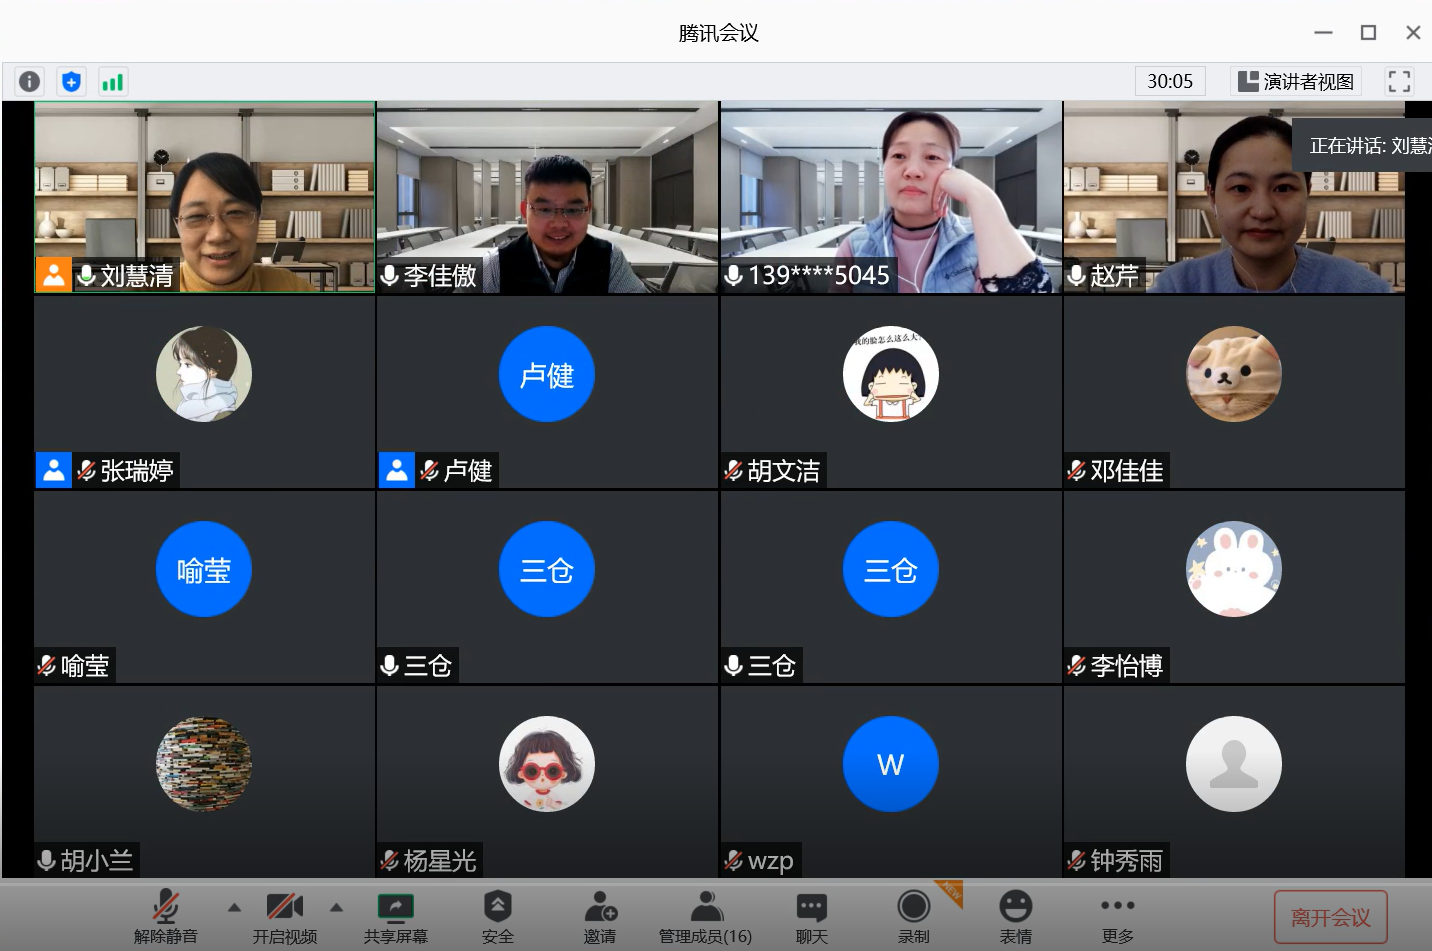Open the 更多 more options menu

point(1117,915)
